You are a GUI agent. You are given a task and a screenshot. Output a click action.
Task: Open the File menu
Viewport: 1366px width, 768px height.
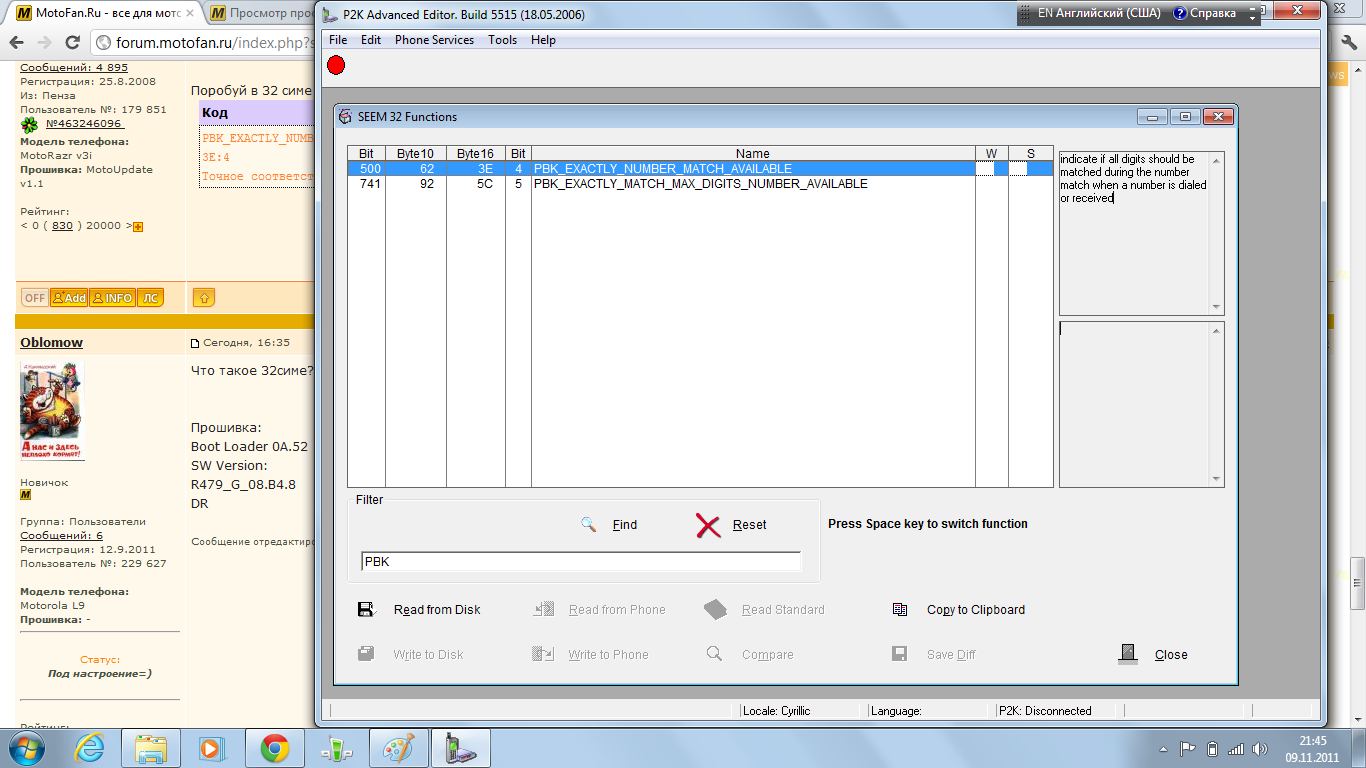coord(338,40)
